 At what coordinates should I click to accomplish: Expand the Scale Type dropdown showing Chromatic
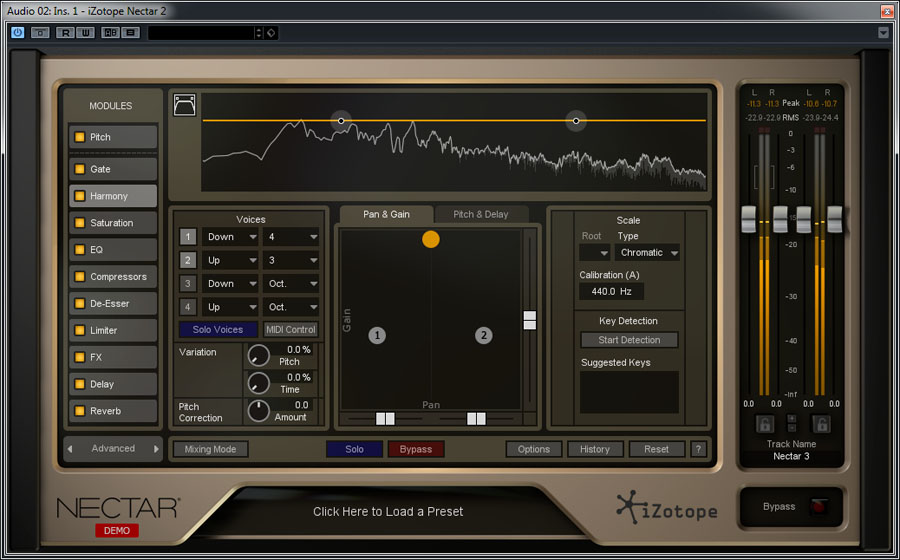point(647,253)
